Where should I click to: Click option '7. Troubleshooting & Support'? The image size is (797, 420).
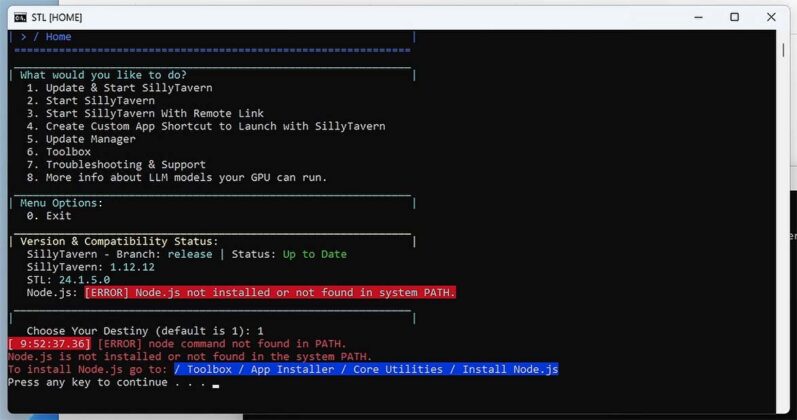click(x=116, y=165)
